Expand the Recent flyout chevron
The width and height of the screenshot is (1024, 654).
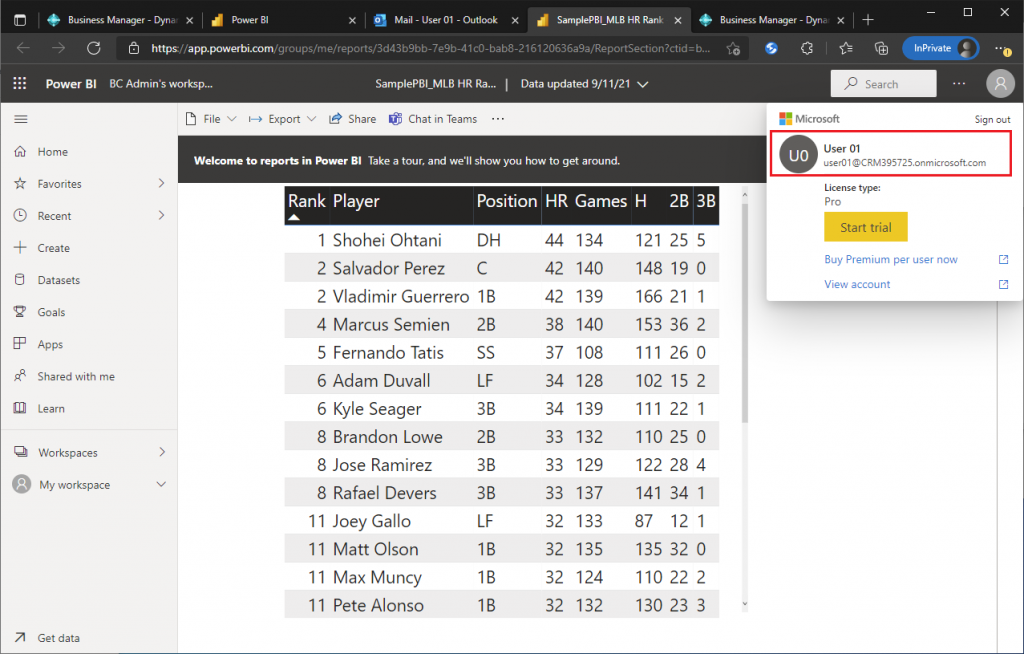click(161, 216)
